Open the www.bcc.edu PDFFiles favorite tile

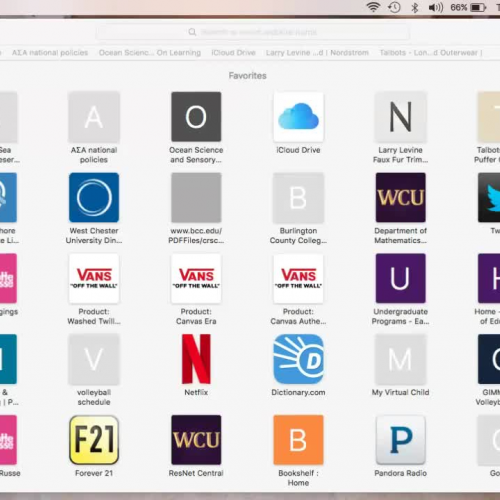coord(196,198)
